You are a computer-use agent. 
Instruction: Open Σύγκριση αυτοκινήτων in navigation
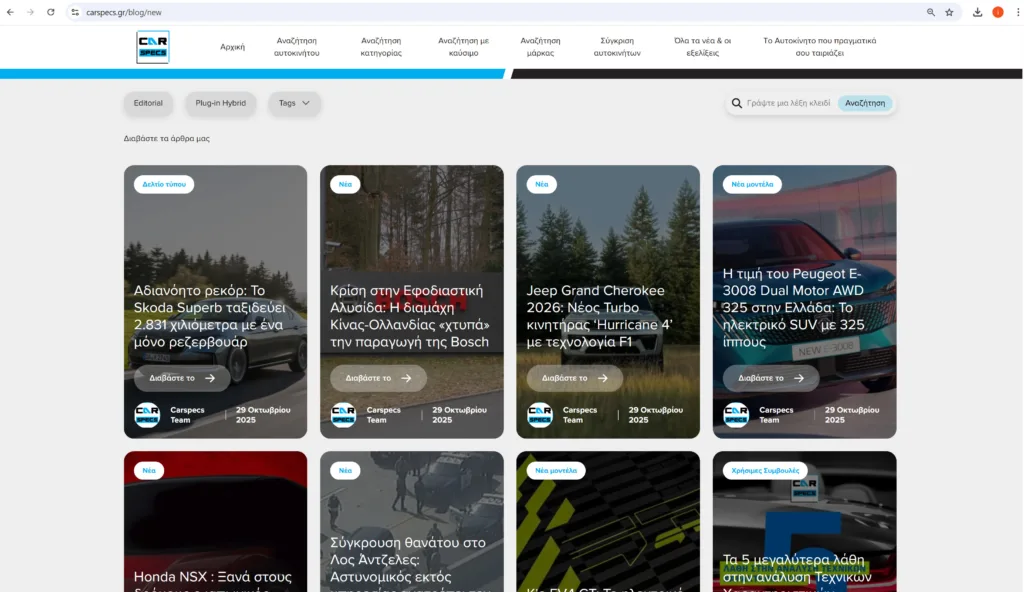tap(617, 47)
